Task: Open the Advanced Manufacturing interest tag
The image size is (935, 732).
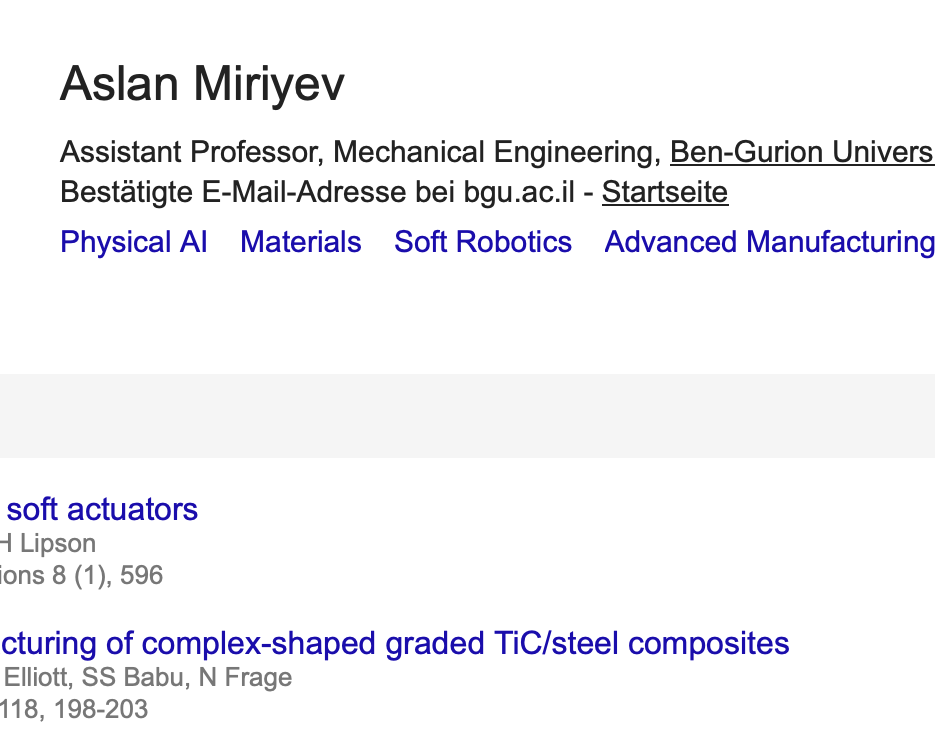Action: [769, 242]
